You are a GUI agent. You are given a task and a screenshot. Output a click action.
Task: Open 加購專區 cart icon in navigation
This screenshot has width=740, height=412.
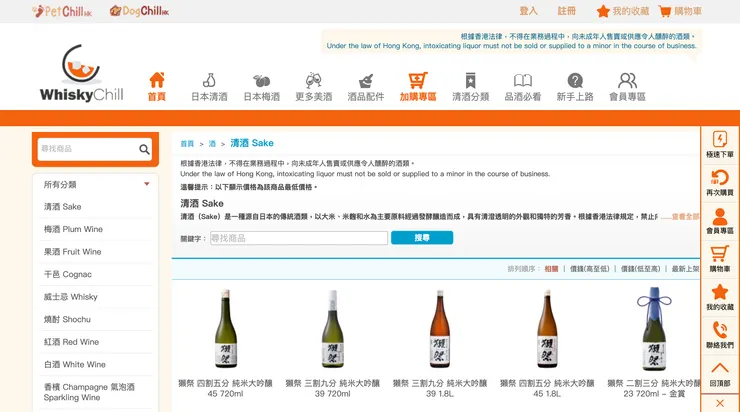point(418,80)
